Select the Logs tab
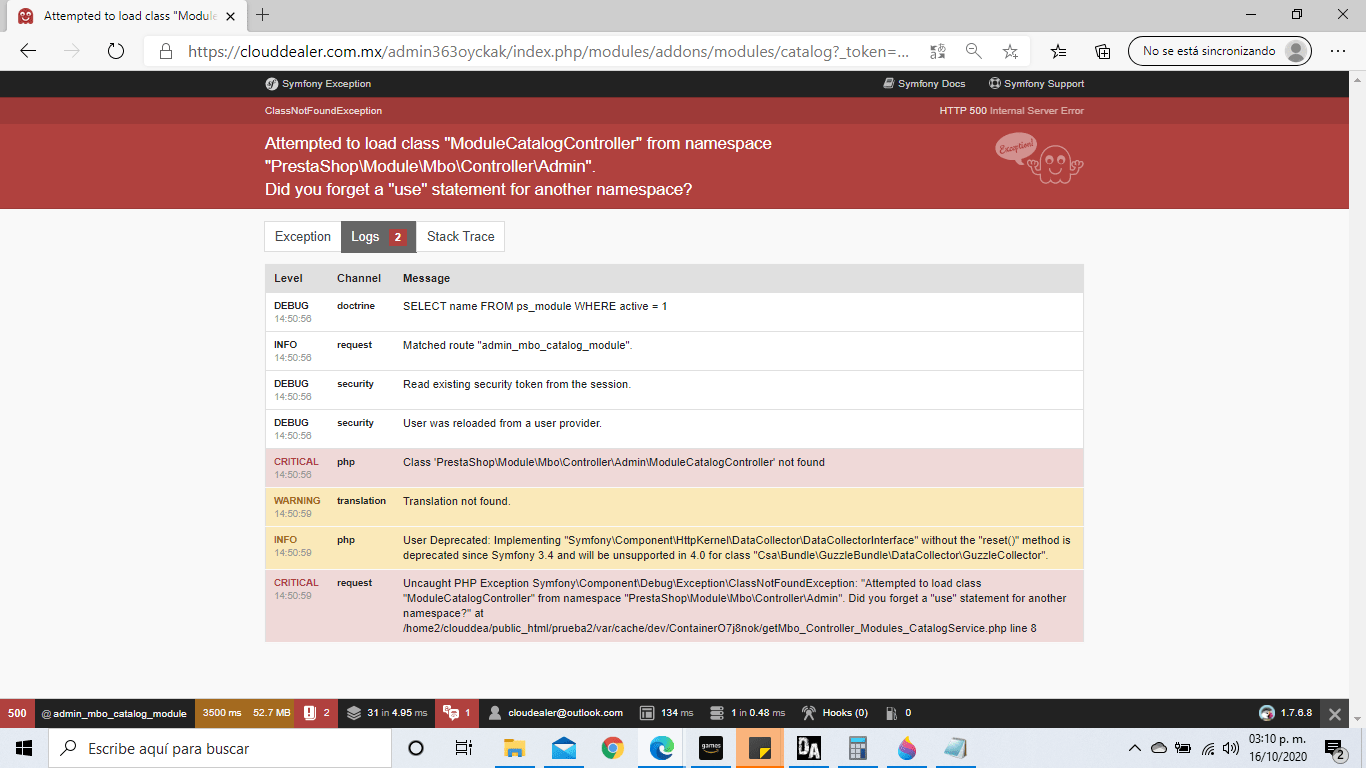 click(x=378, y=237)
